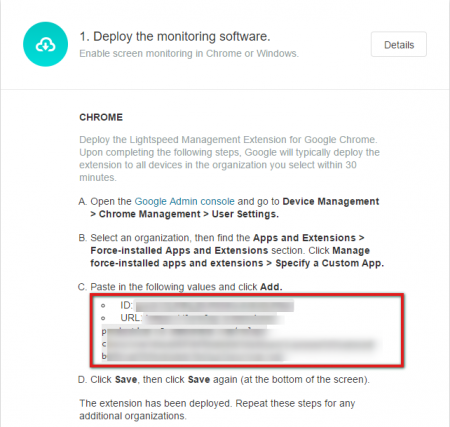
Task: Click the 'Deploy the Lightspeed Management Extension' paragraph
Action: pyautogui.click(x=229, y=158)
